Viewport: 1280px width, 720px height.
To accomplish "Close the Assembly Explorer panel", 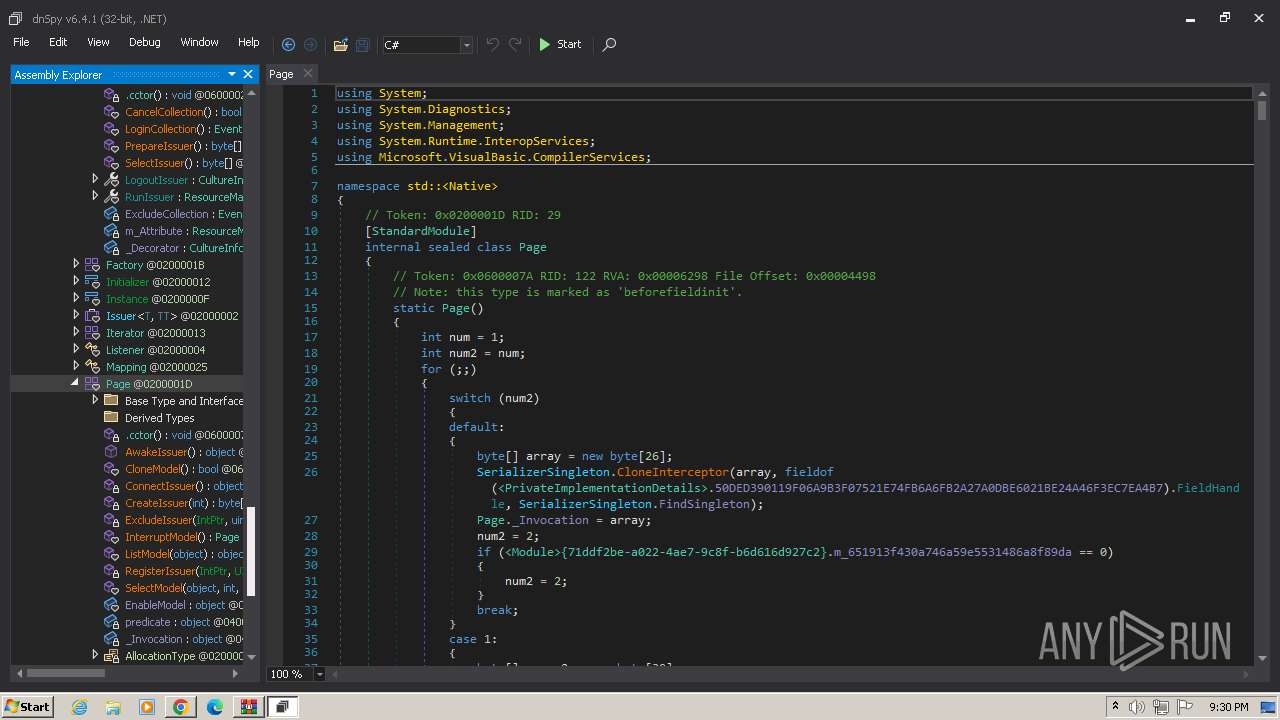I will pos(248,74).
